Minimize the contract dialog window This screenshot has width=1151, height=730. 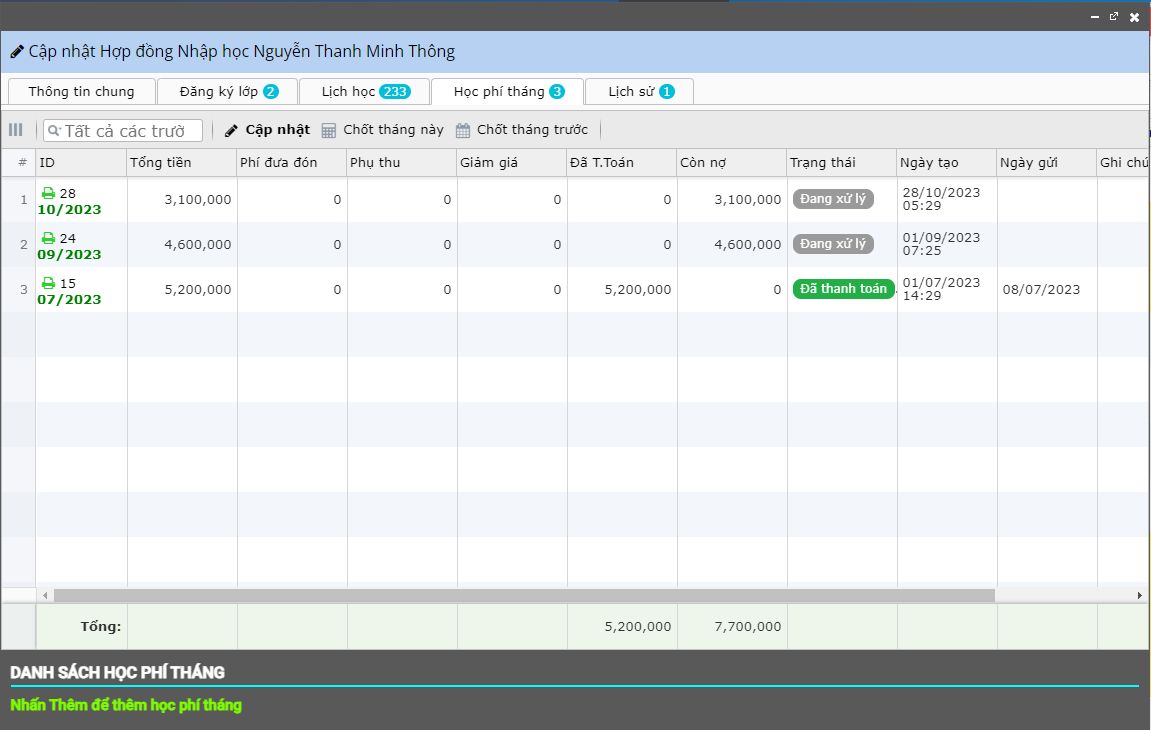point(1095,17)
